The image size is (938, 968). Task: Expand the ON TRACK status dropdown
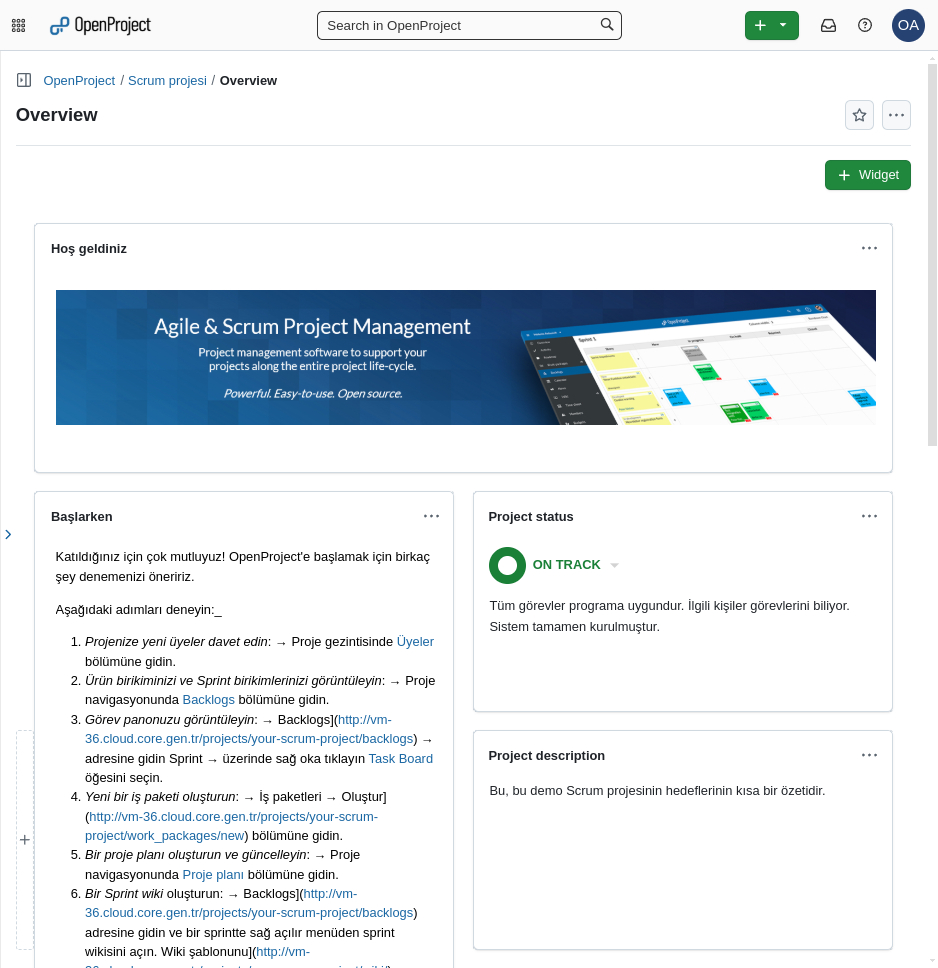614,565
